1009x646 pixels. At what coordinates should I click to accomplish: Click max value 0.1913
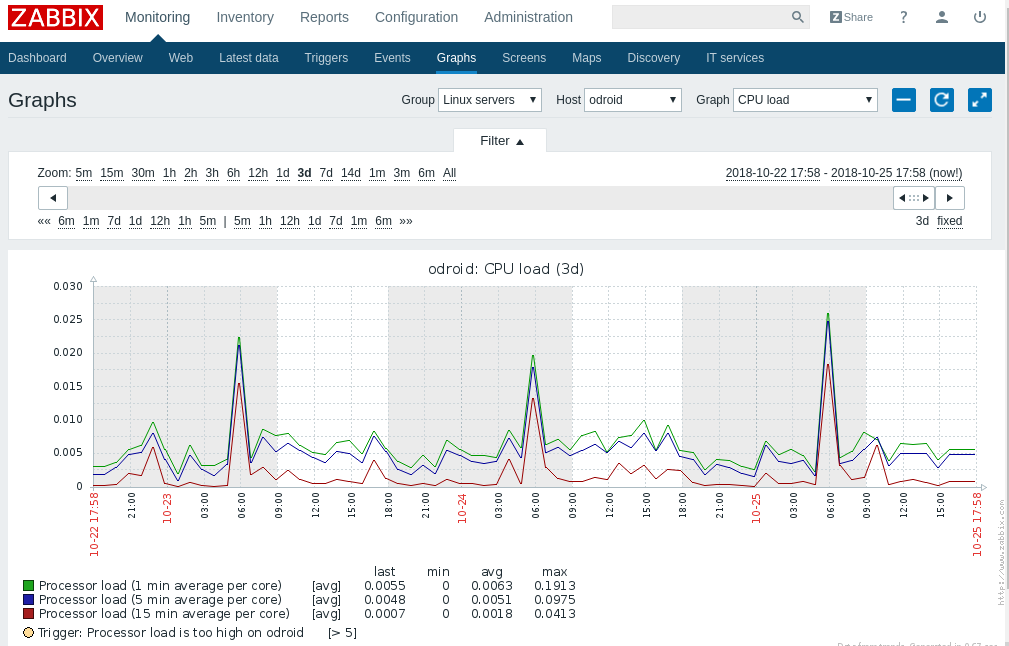point(555,586)
